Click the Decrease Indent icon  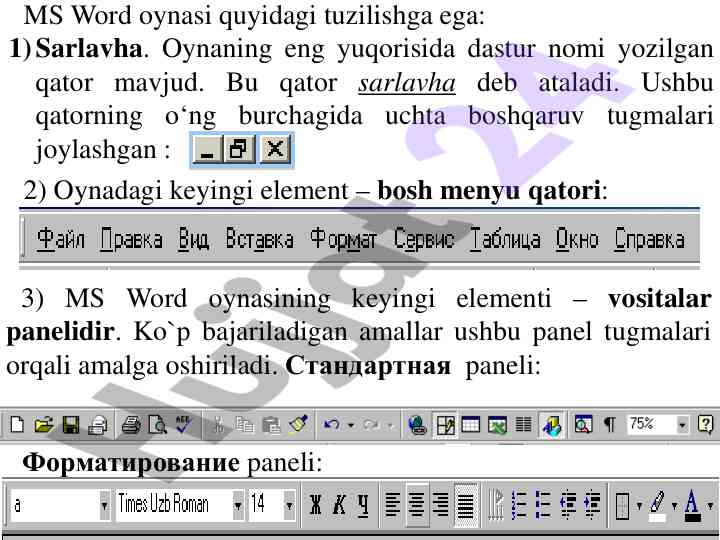pyautogui.click(x=568, y=505)
